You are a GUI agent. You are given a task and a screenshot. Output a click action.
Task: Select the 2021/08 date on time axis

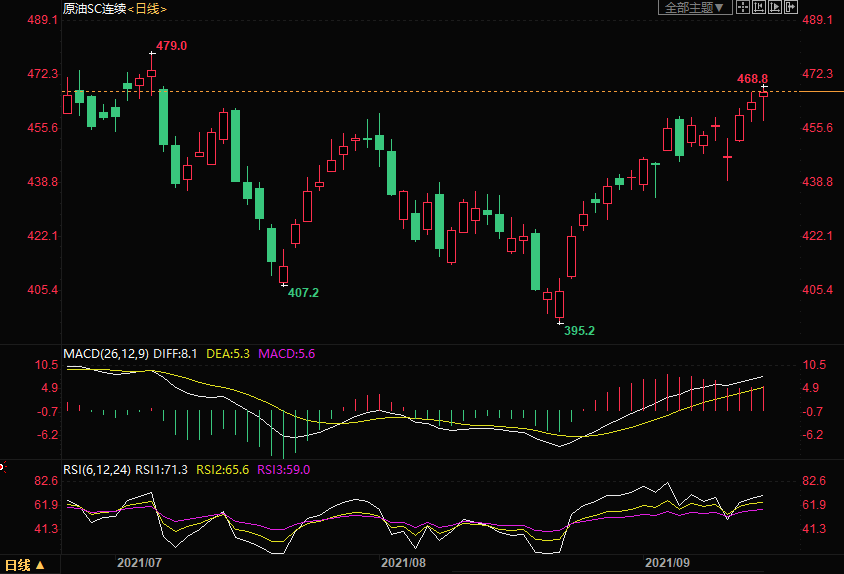pos(403,563)
